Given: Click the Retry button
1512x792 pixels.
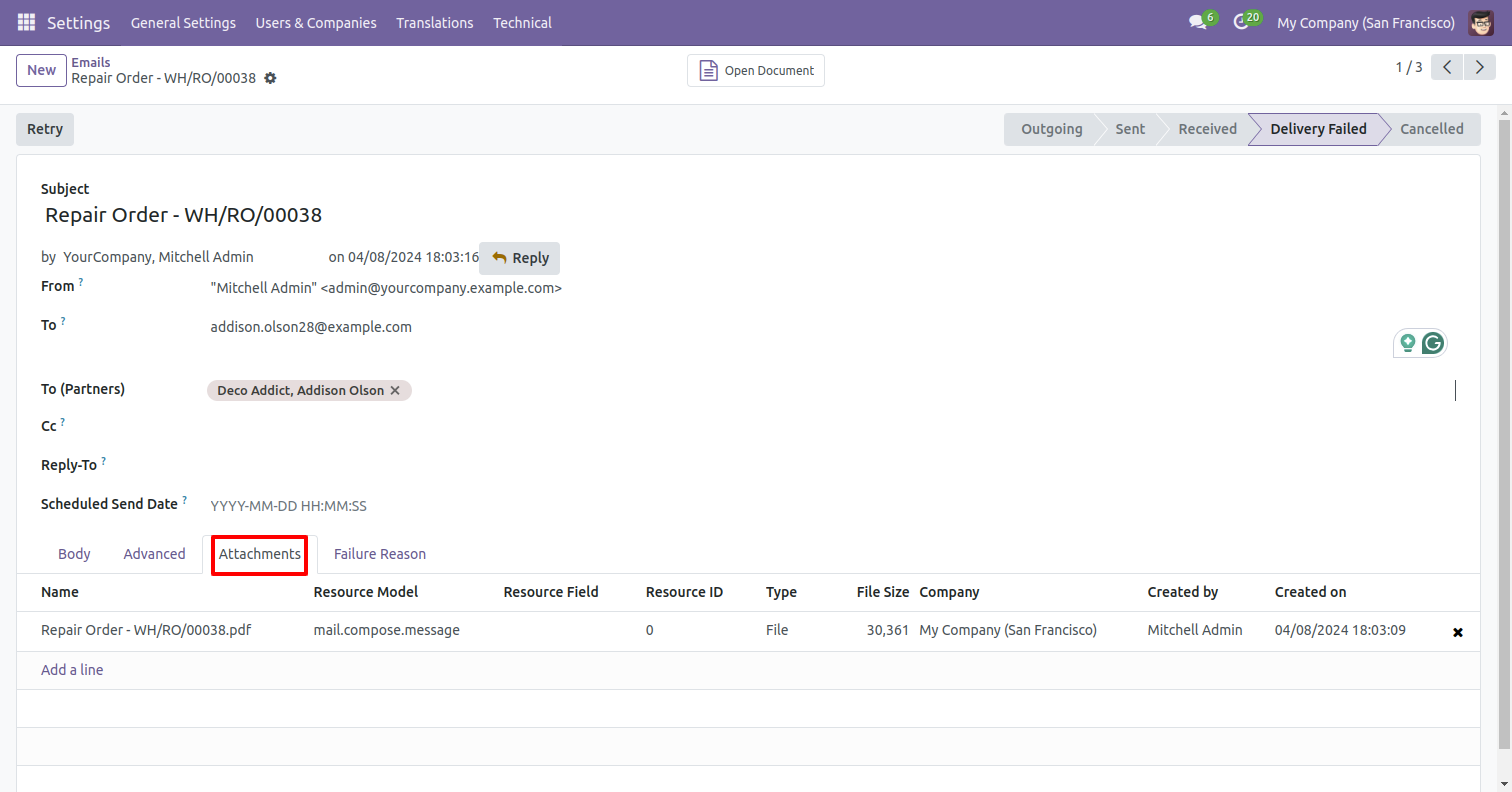Looking at the screenshot, I should click(45, 129).
